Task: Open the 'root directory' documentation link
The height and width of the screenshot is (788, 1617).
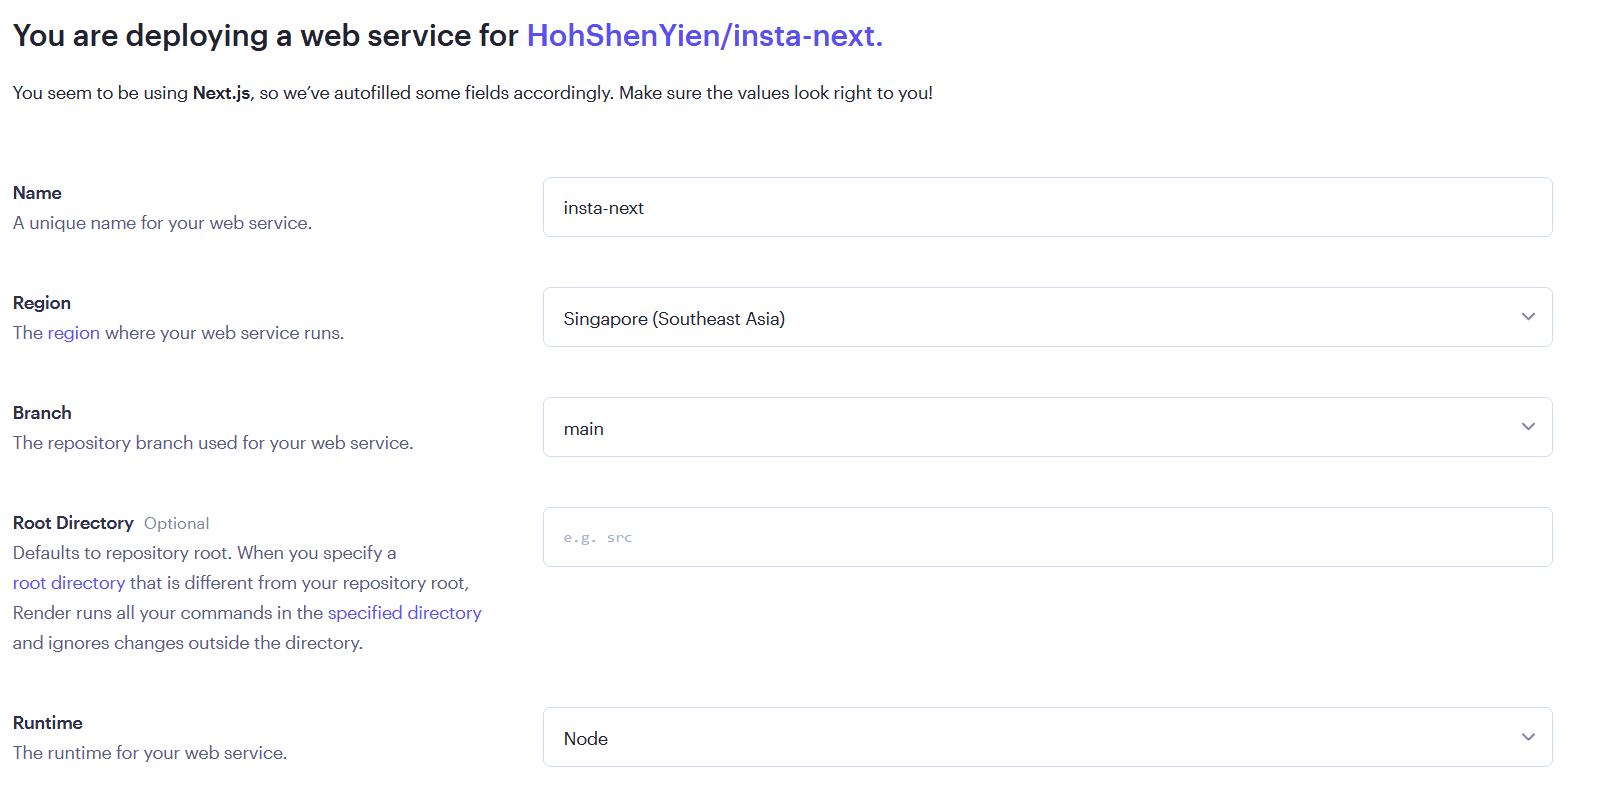Action: [69, 583]
